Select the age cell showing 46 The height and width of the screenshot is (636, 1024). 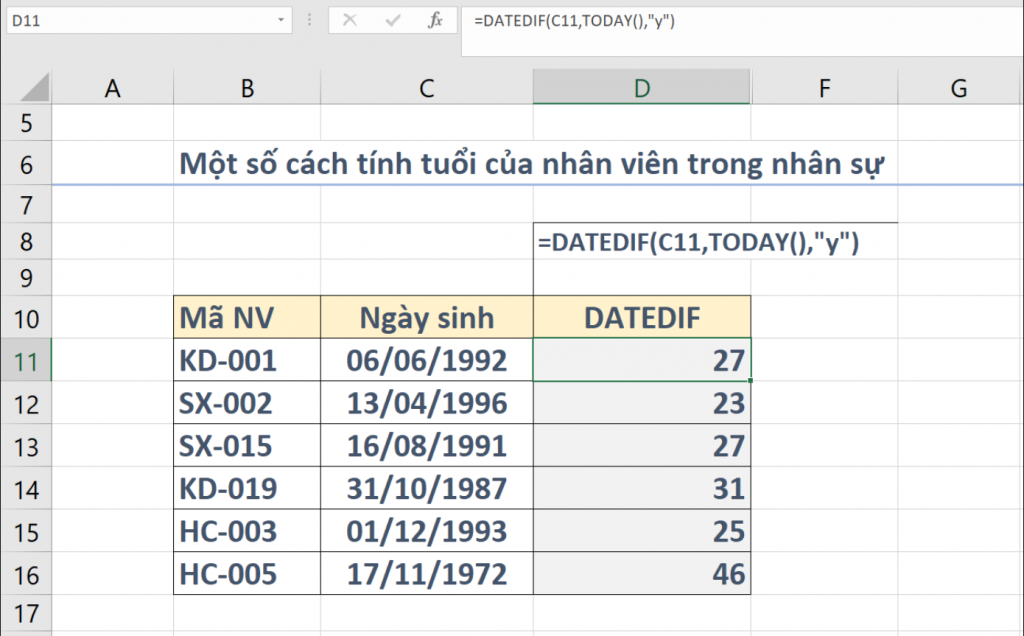[x=641, y=575]
